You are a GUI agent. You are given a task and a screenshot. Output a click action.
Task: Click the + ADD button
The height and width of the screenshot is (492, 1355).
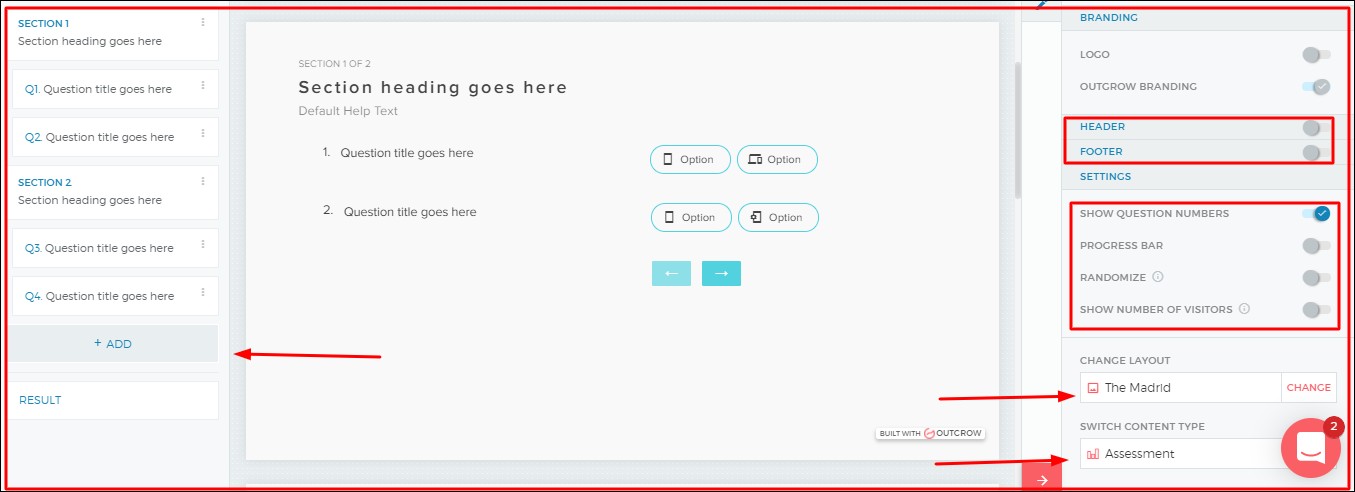coord(113,344)
